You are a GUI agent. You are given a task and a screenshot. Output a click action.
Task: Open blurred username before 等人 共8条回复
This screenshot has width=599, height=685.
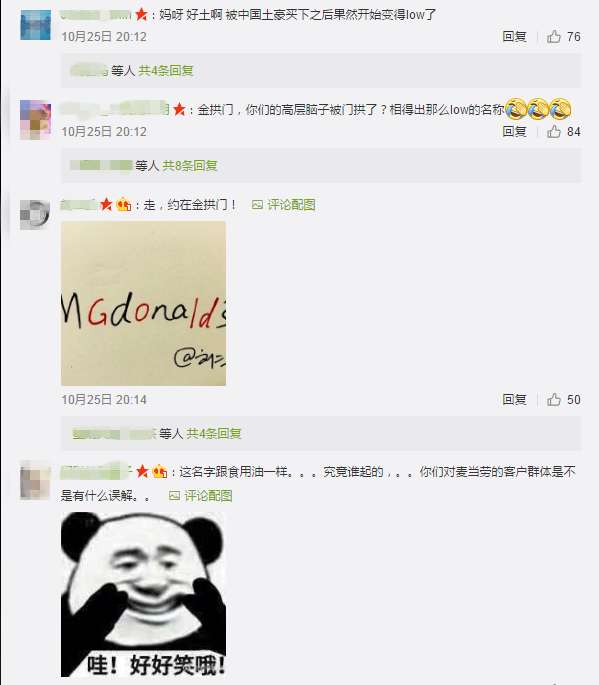pyautogui.click(x=101, y=166)
